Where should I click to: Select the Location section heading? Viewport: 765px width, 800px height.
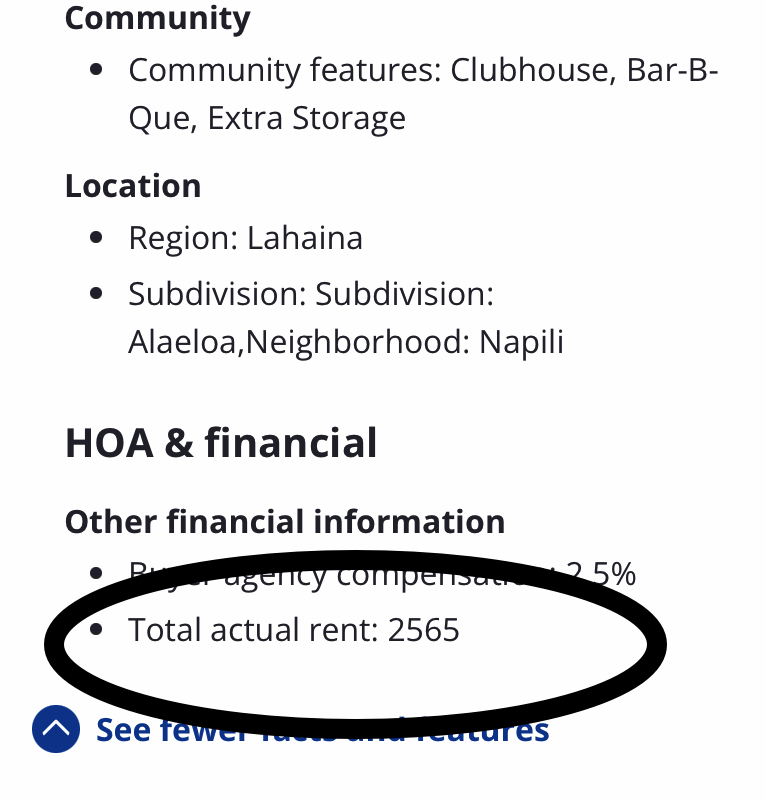[132, 185]
